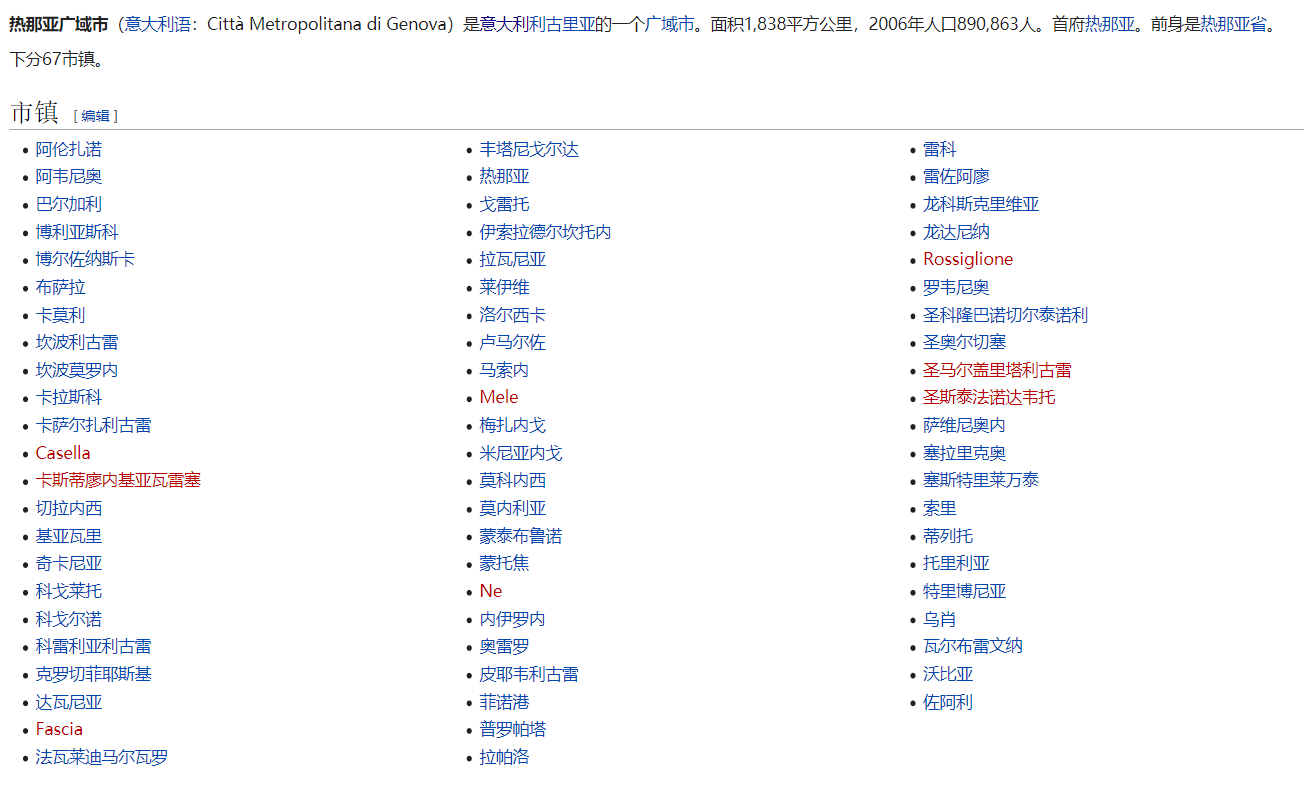The width and height of the screenshot is (1304, 788).
Task: Open the red 卡斯蒂廖内基亚瓦雷塞 link
Action: point(118,481)
